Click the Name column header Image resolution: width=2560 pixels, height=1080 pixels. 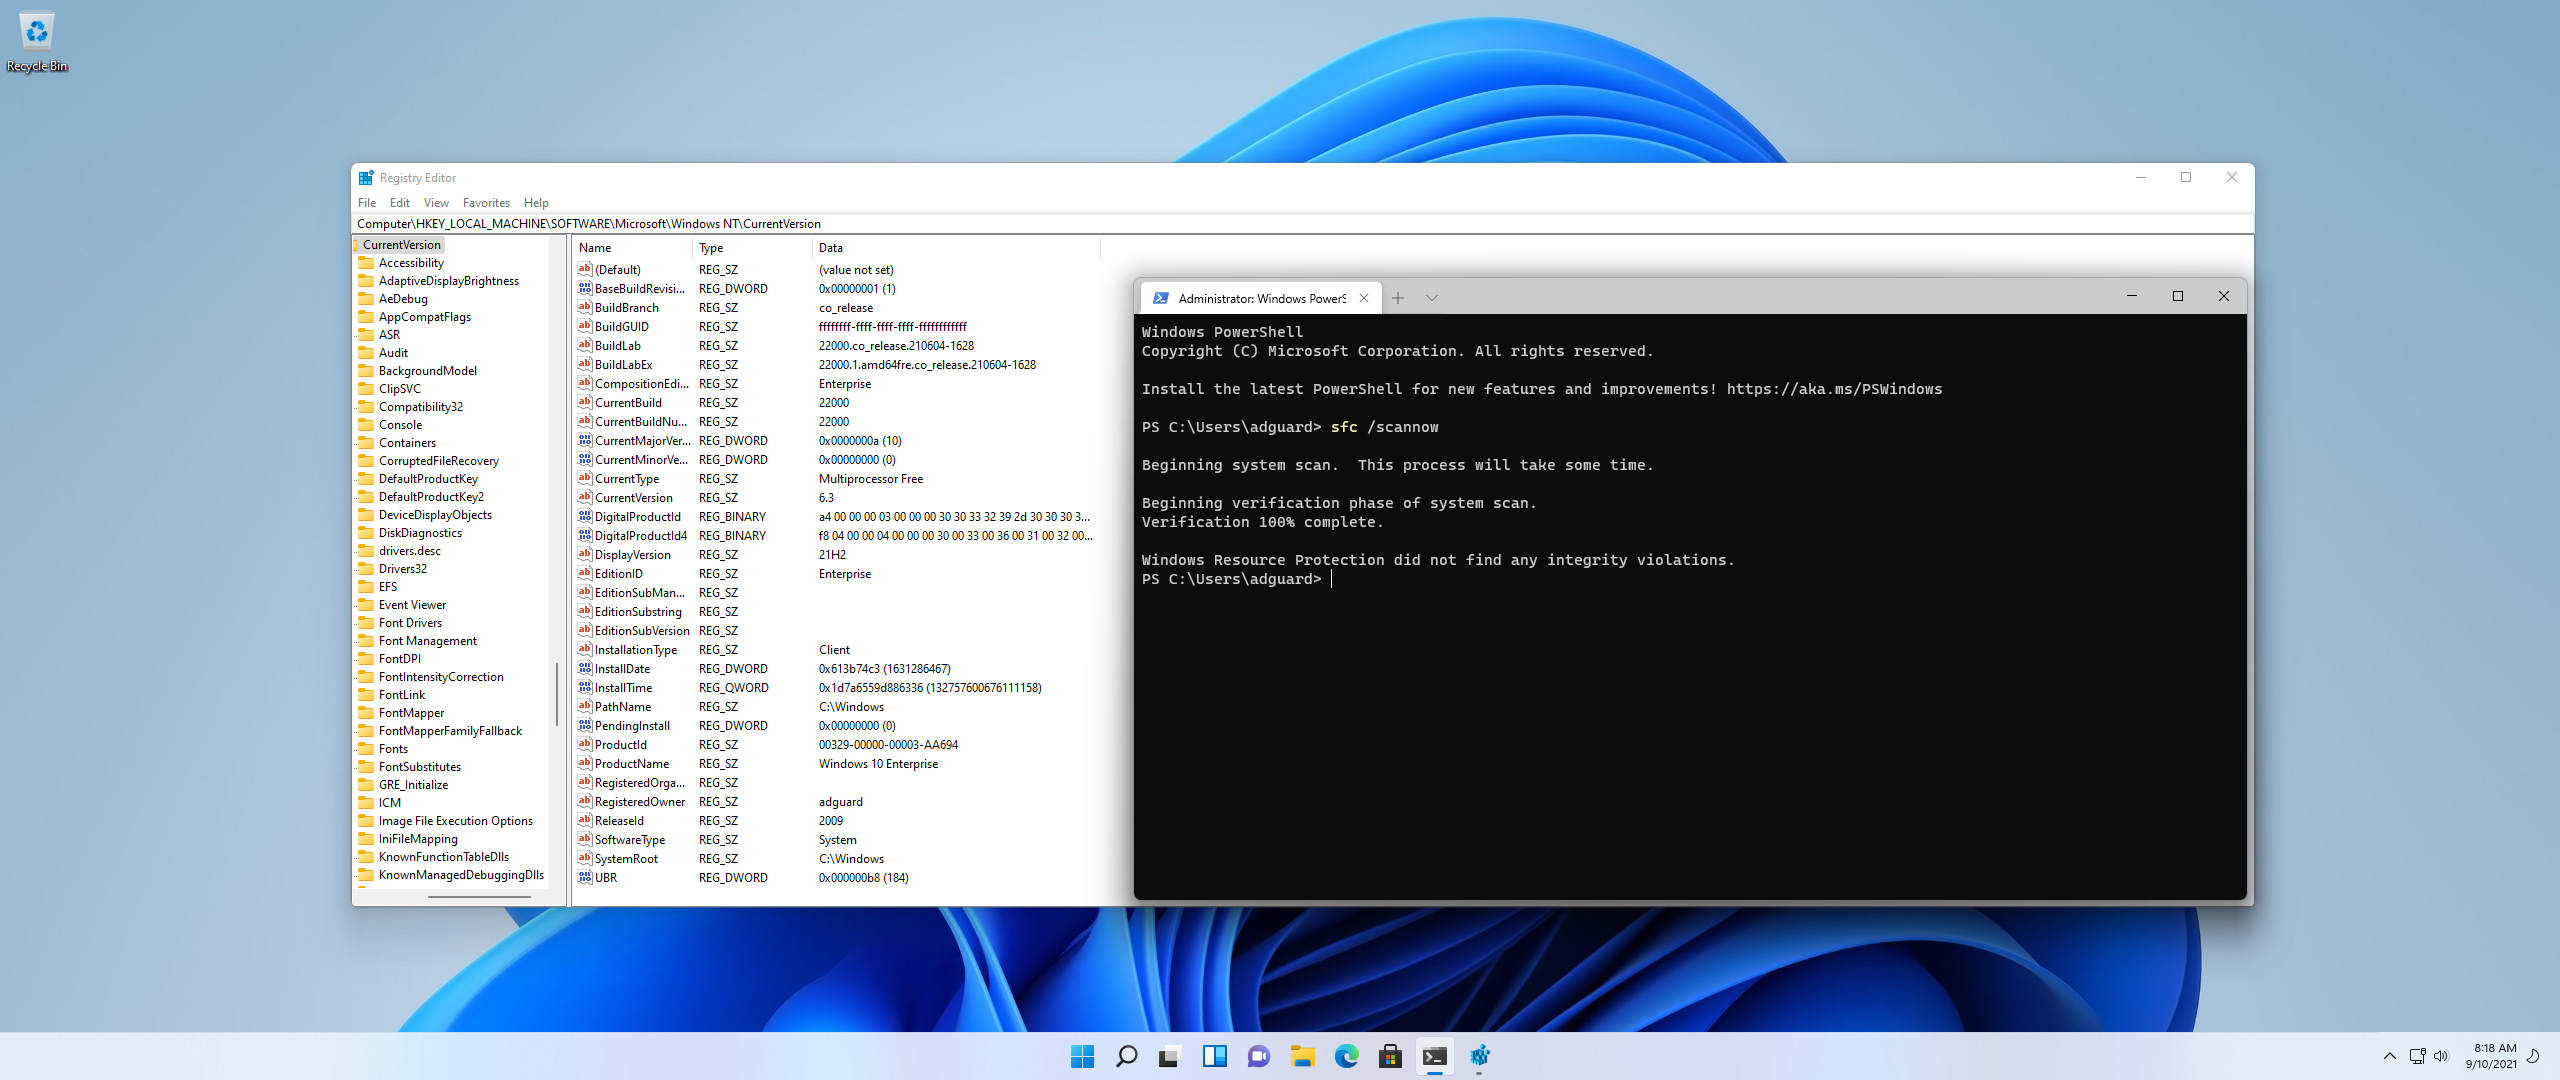(x=632, y=248)
